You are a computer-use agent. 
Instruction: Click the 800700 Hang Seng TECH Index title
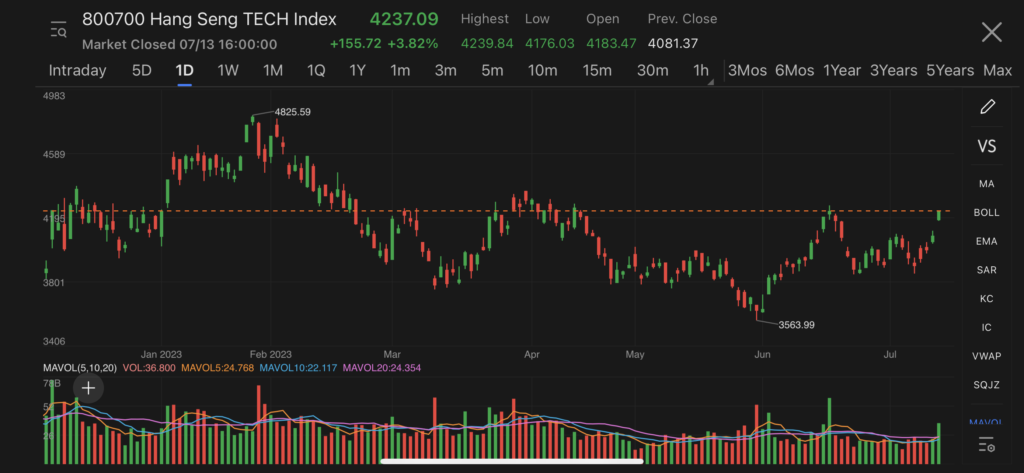[x=209, y=20]
